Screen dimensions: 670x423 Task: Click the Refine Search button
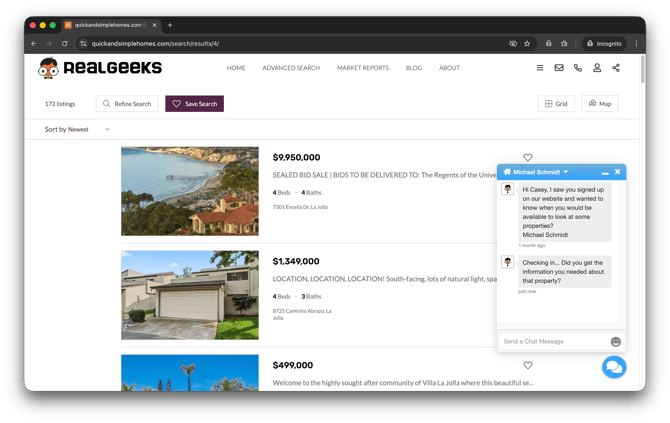click(x=127, y=104)
